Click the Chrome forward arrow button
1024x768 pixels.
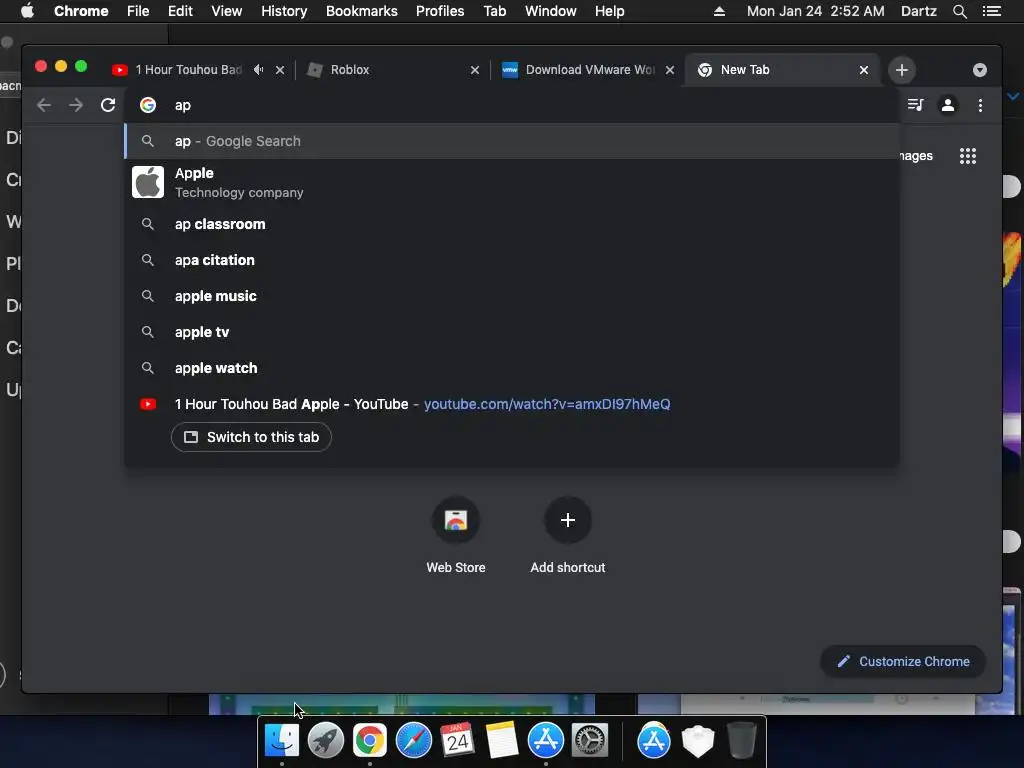click(x=76, y=105)
